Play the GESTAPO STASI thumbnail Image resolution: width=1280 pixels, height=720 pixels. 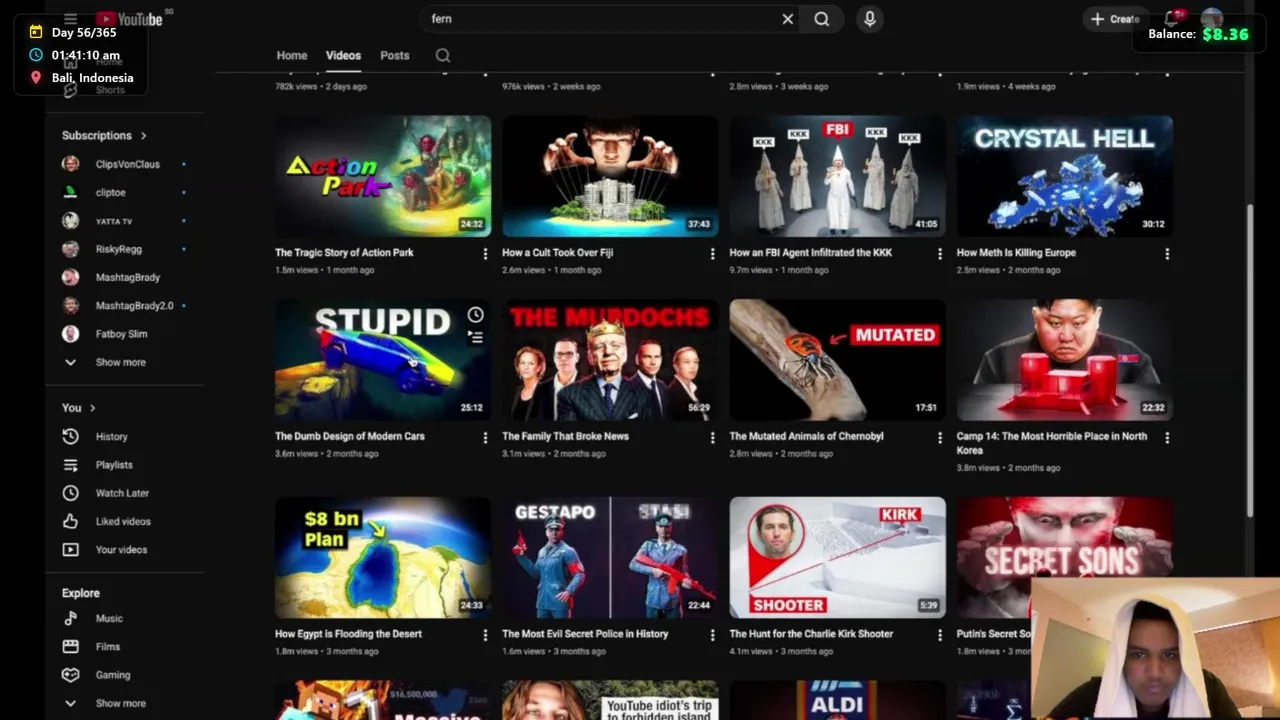610,558
